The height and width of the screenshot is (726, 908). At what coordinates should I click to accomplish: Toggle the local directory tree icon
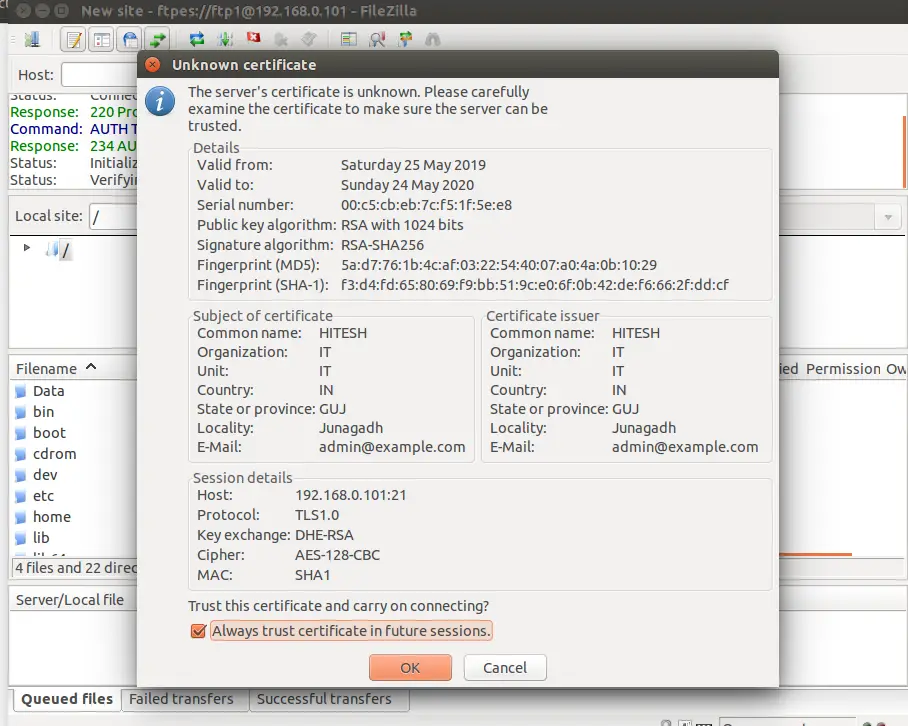102,39
